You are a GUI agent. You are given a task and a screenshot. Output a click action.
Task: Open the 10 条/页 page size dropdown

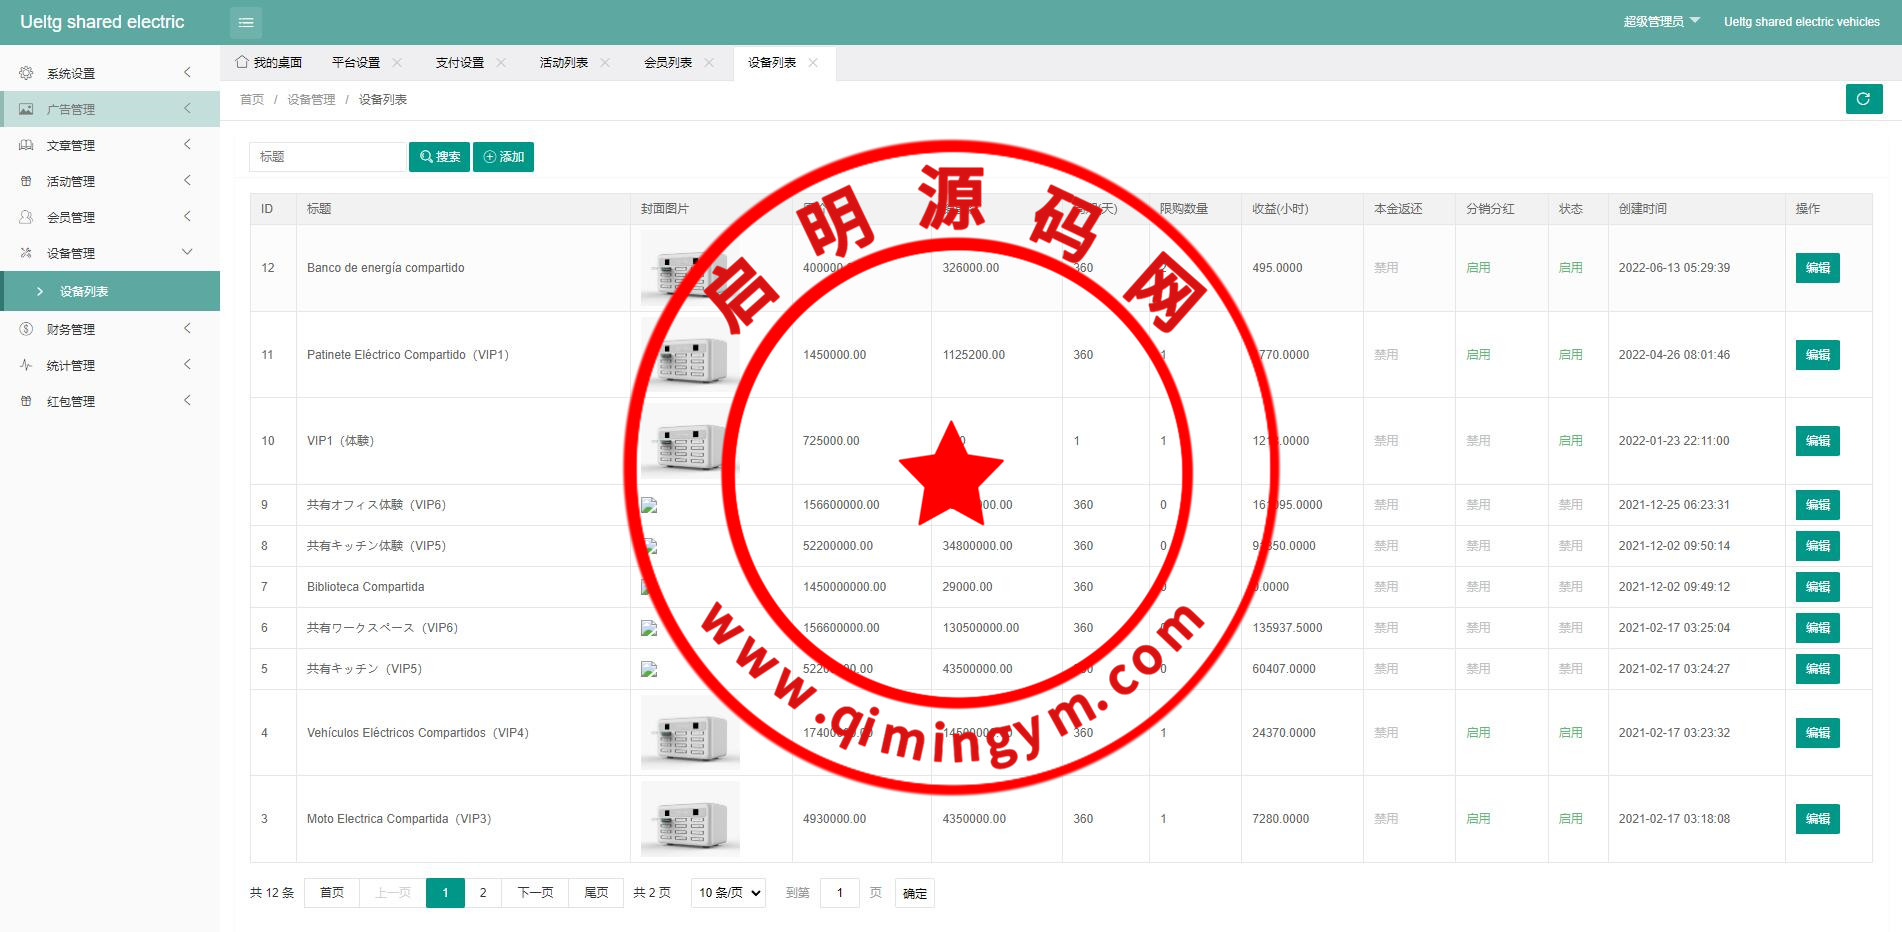point(728,893)
